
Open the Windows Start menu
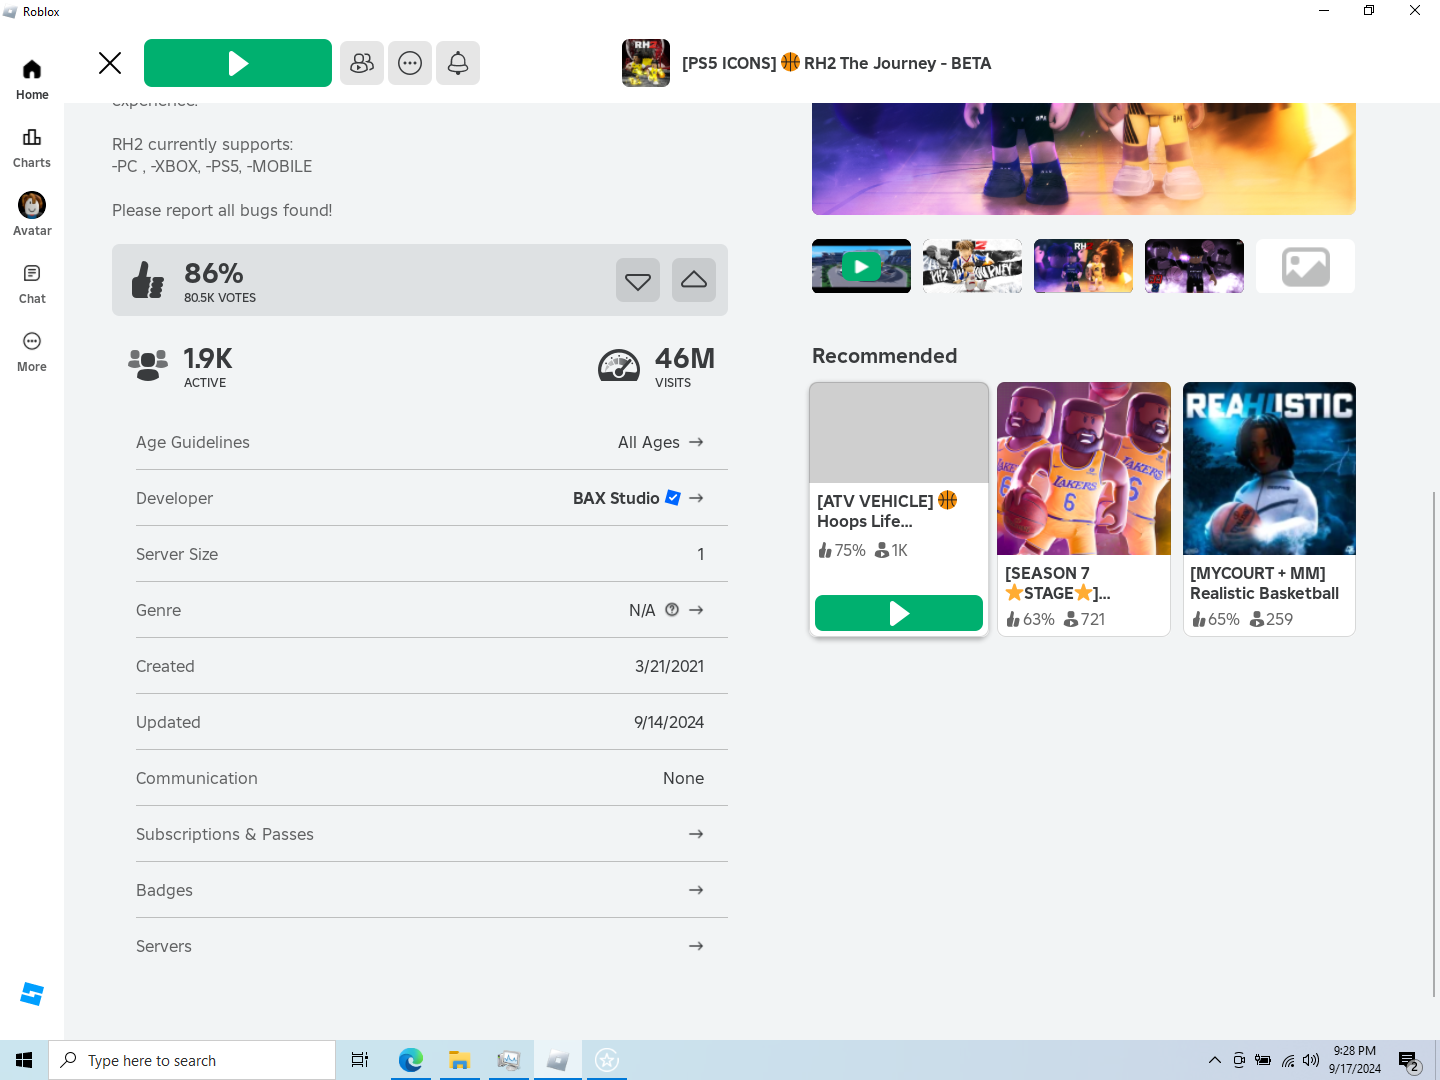[x=24, y=1060]
